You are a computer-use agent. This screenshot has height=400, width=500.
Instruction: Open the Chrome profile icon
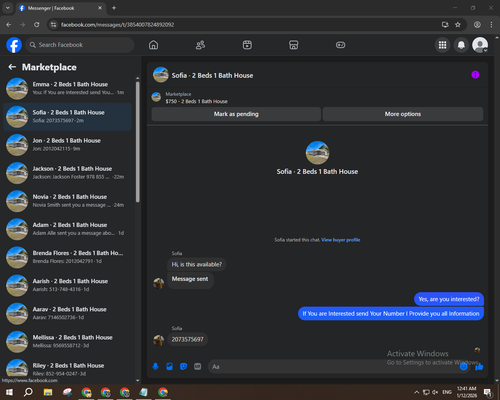point(477,25)
